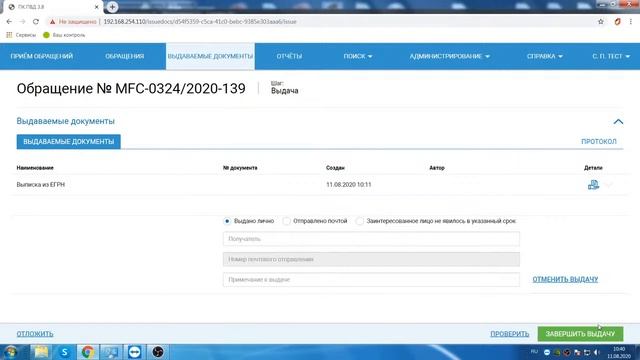This screenshot has width=640, height=360.
Task: Click the Выписка из ЕГРН row name
Action: tap(40, 184)
